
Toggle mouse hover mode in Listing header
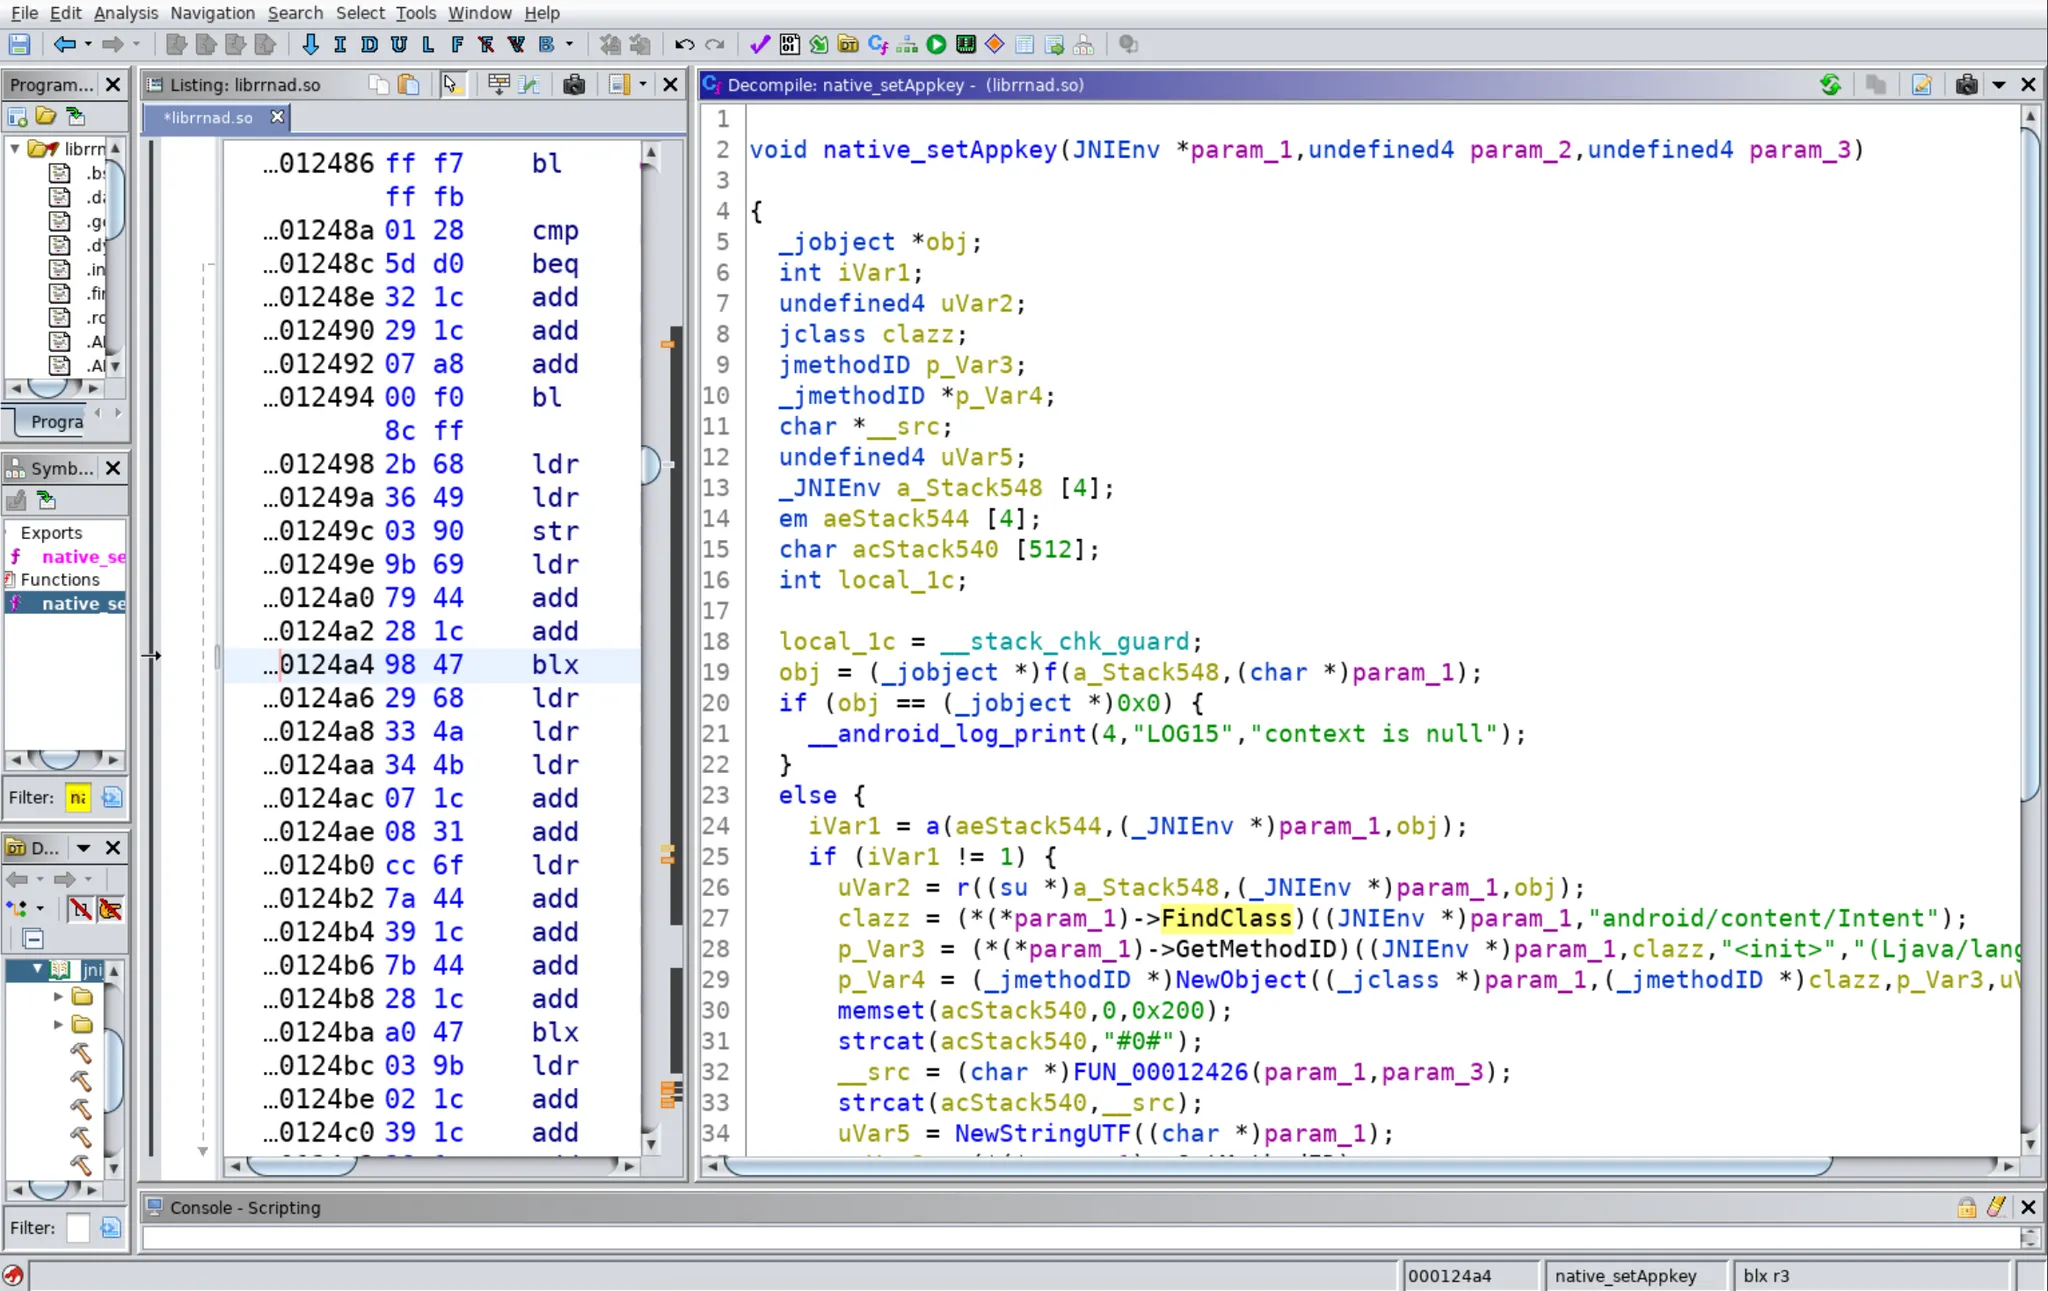pyautogui.click(x=451, y=85)
